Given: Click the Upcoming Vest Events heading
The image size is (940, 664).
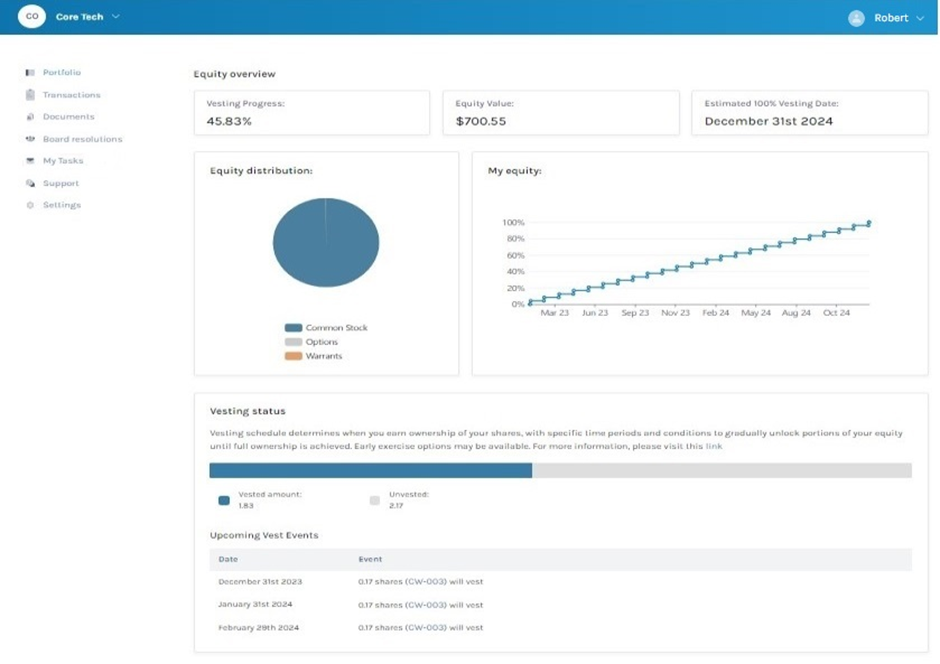Looking at the screenshot, I should (x=264, y=536).
